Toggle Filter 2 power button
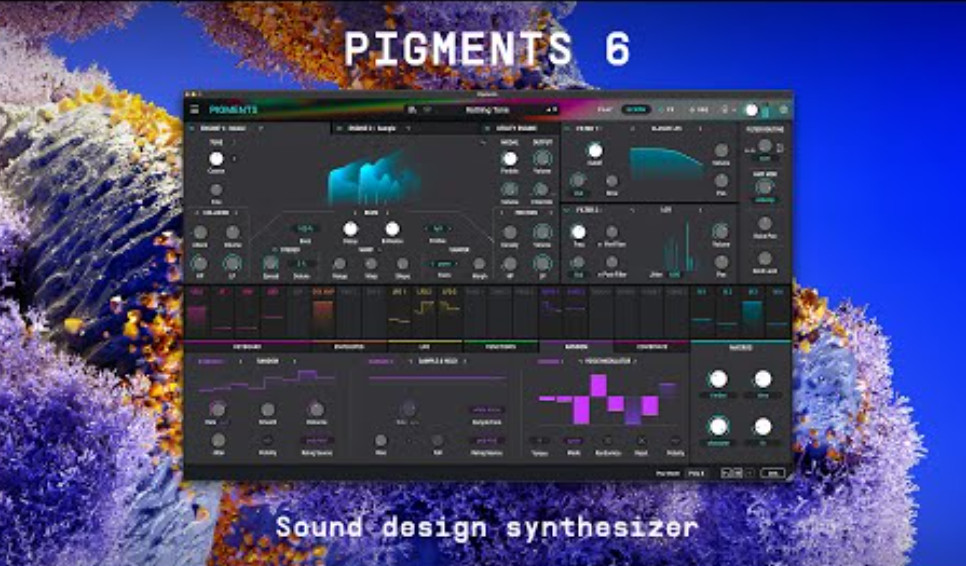This screenshot has height=566, width=966. tap(567, 210)
